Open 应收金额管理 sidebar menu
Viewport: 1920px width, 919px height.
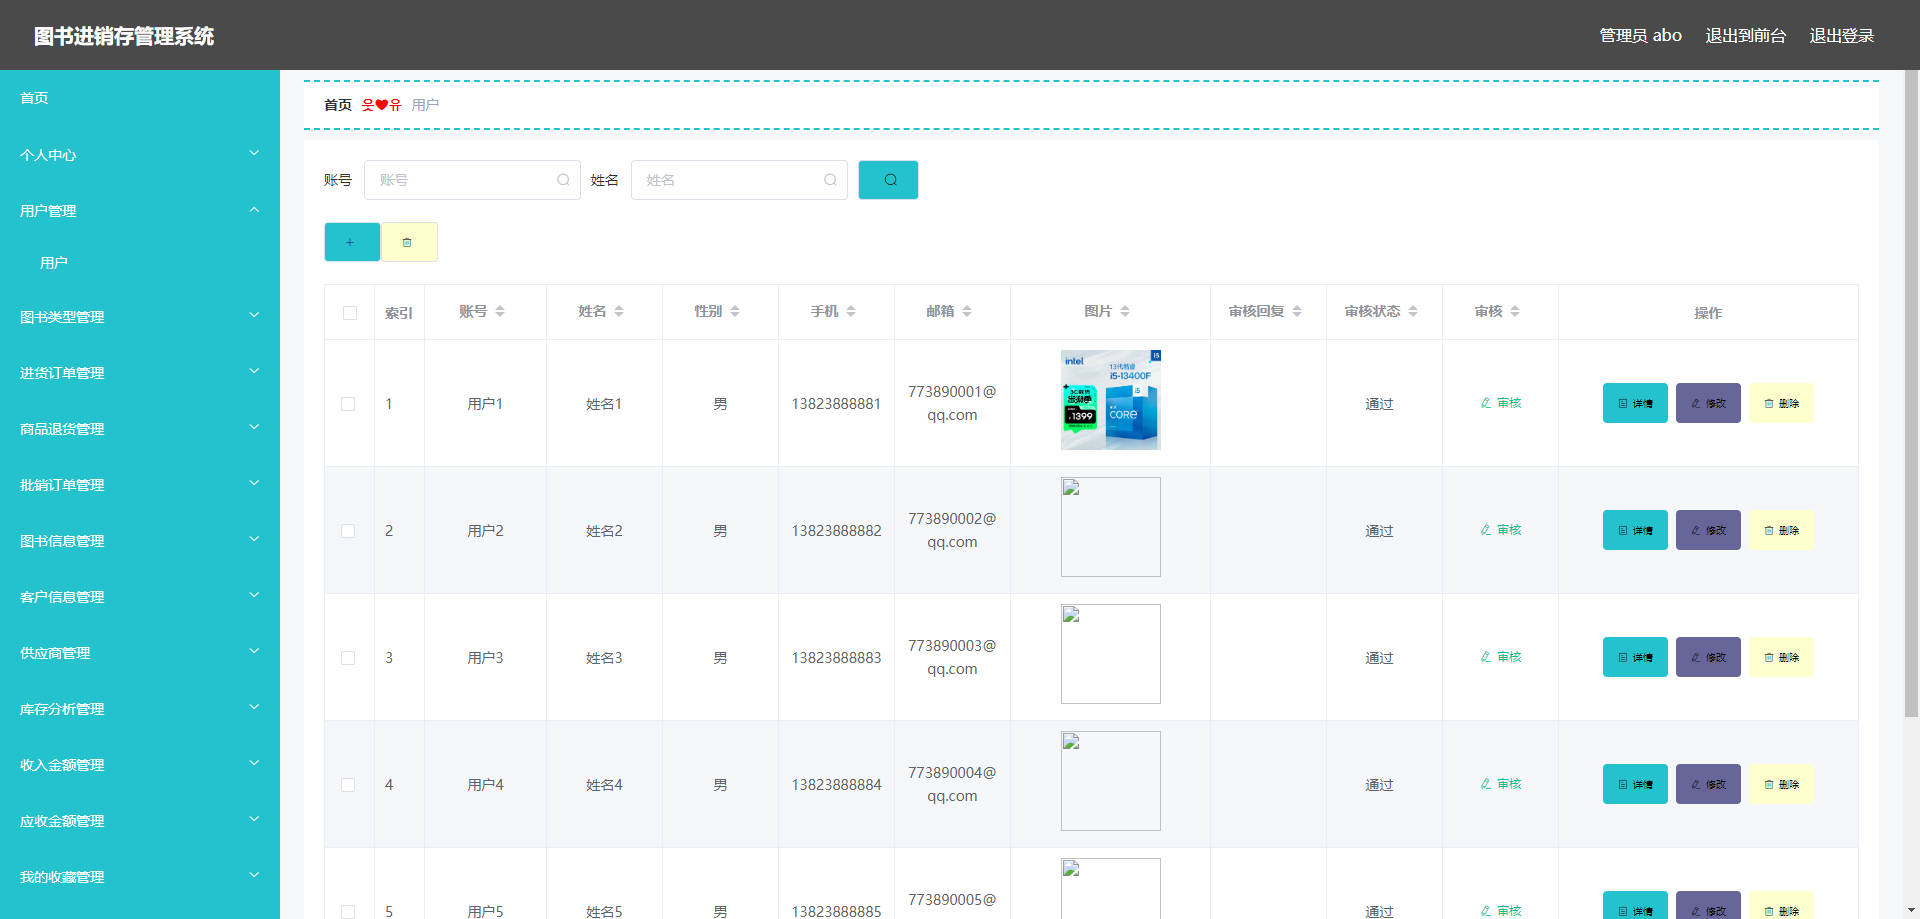[x=140, y=821]
